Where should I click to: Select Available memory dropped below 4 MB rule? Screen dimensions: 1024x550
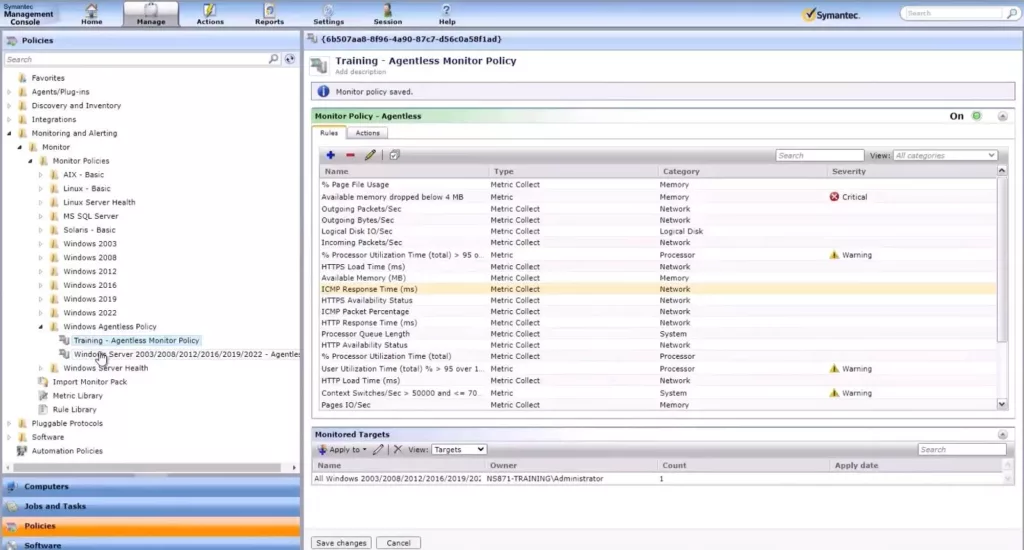658,197
